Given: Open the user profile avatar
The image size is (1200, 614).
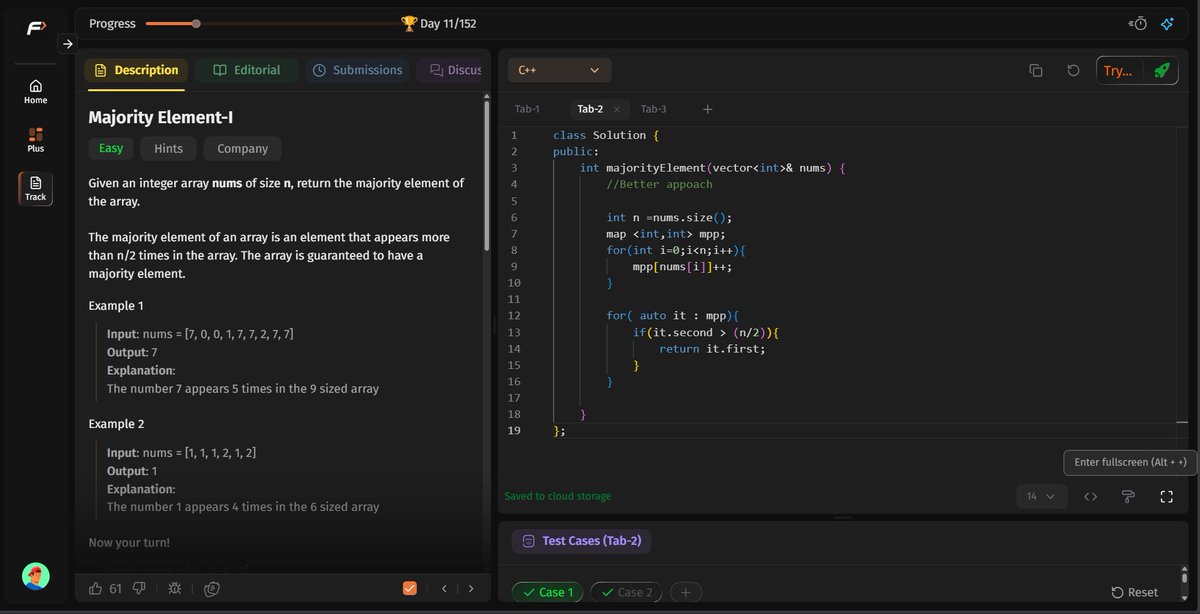Looking at the screenshot, I should point(36,576).
